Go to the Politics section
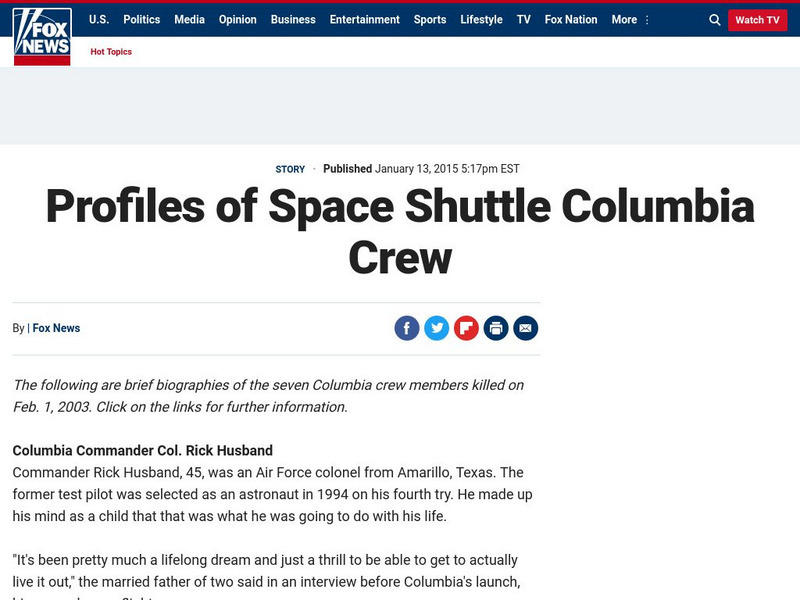The width and height of the screenshot is (800, 600). coord(142,20)
